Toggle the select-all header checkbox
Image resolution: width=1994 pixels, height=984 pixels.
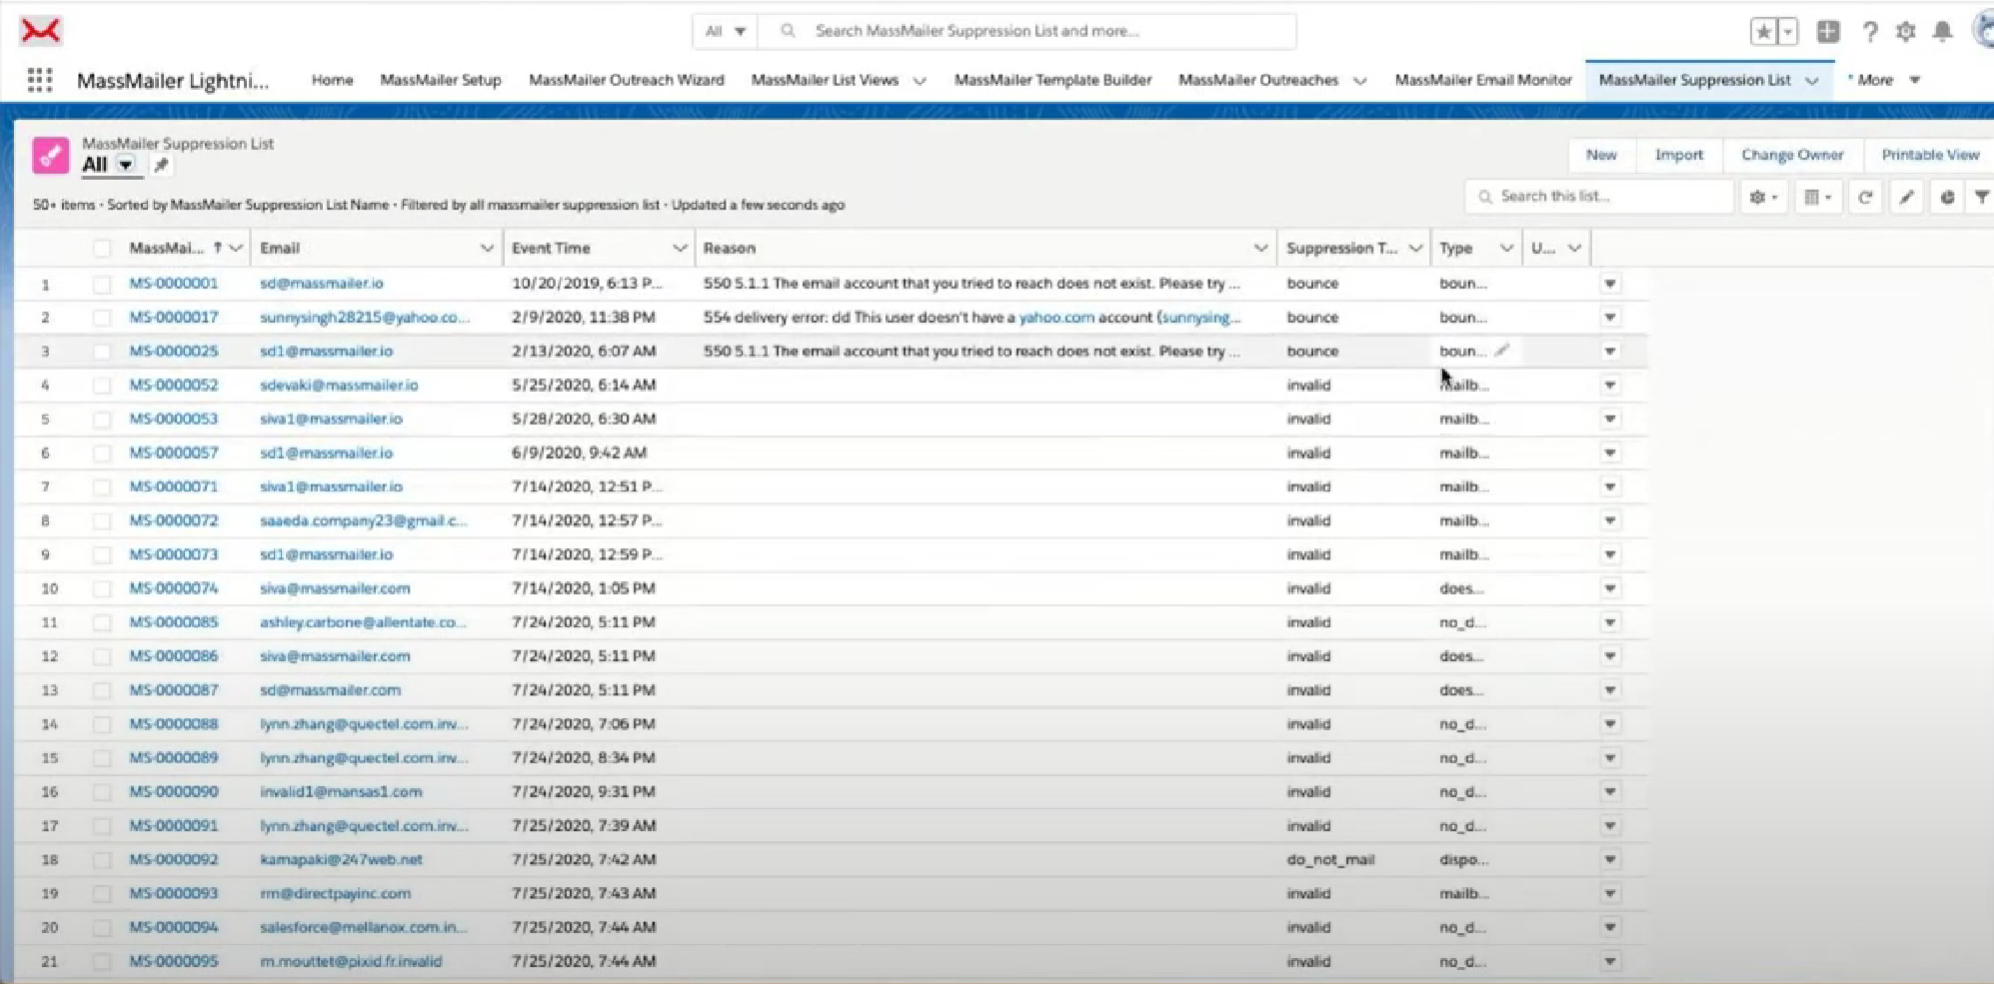(102, 248)
